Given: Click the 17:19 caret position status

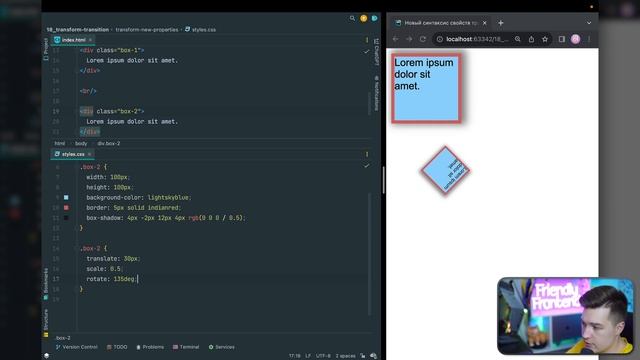Looking at the screenshot, I should [x=294, y=356].
